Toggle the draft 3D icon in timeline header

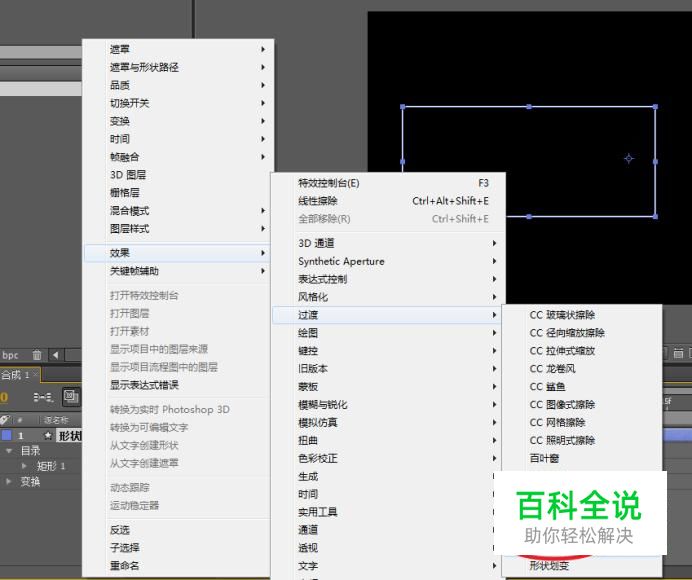[x=71, y=396]
